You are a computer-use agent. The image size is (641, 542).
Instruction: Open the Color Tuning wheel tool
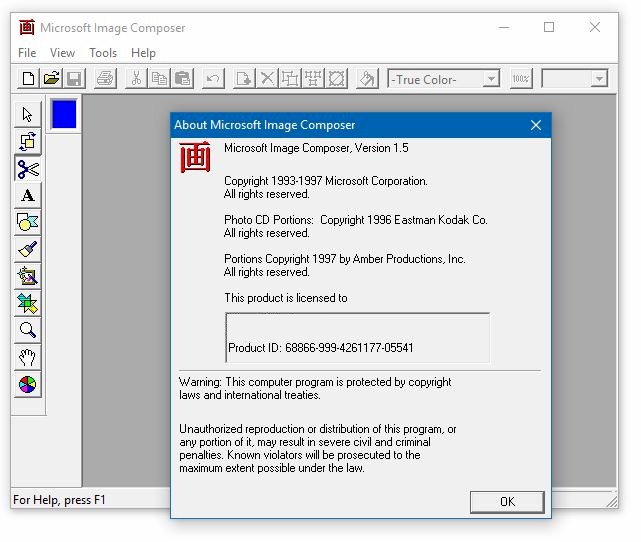click(27, 385)
